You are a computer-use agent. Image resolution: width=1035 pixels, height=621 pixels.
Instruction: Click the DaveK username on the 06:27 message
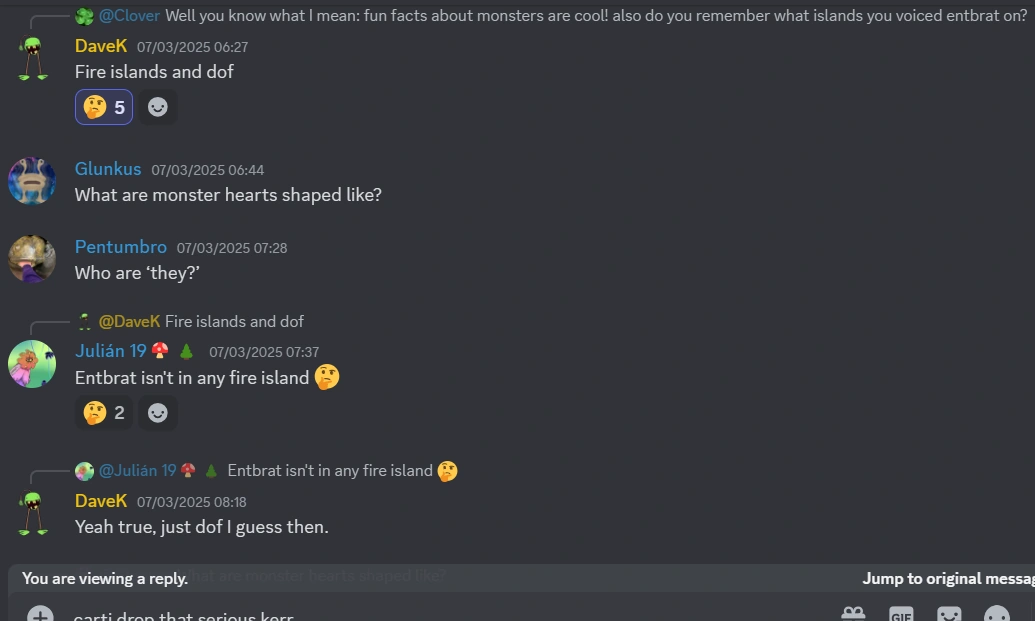101,46
